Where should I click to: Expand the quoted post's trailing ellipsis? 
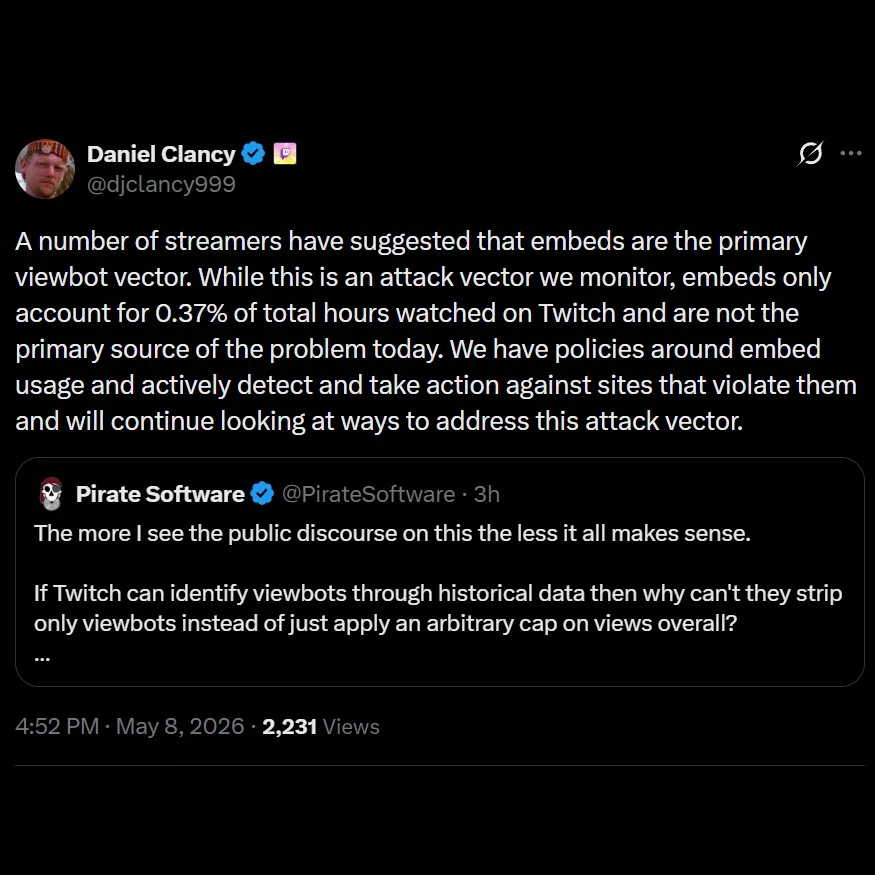tap(42, 658)
